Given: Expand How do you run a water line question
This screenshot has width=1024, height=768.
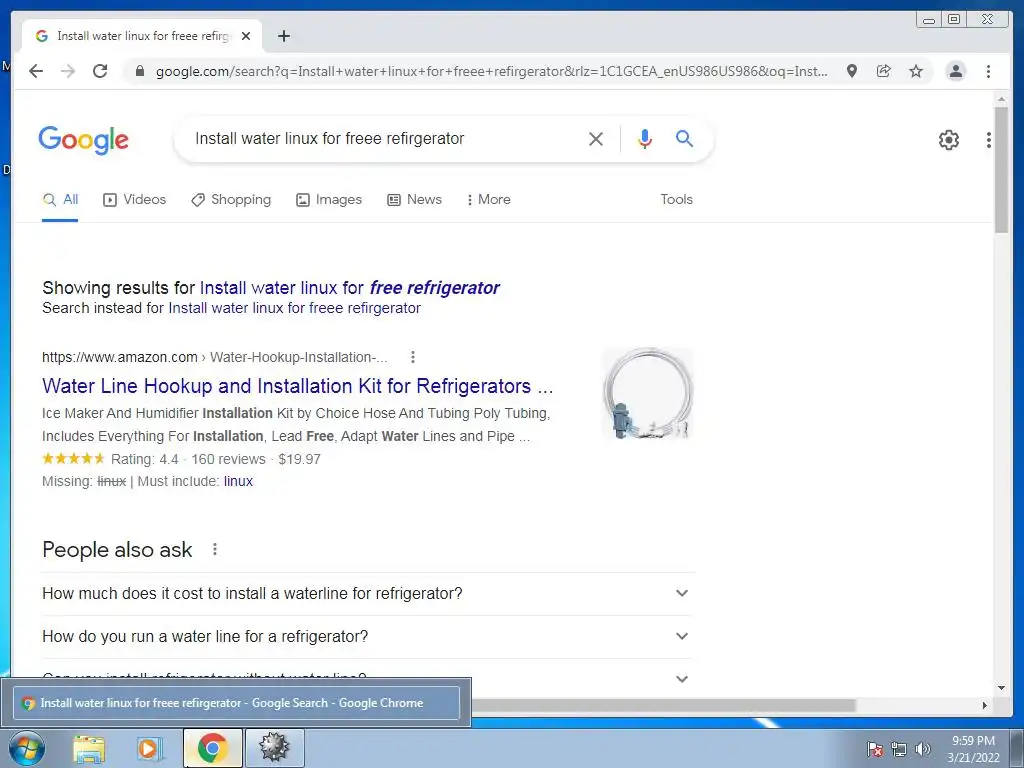Looking at the screenshot, I should tap(368, 637).
